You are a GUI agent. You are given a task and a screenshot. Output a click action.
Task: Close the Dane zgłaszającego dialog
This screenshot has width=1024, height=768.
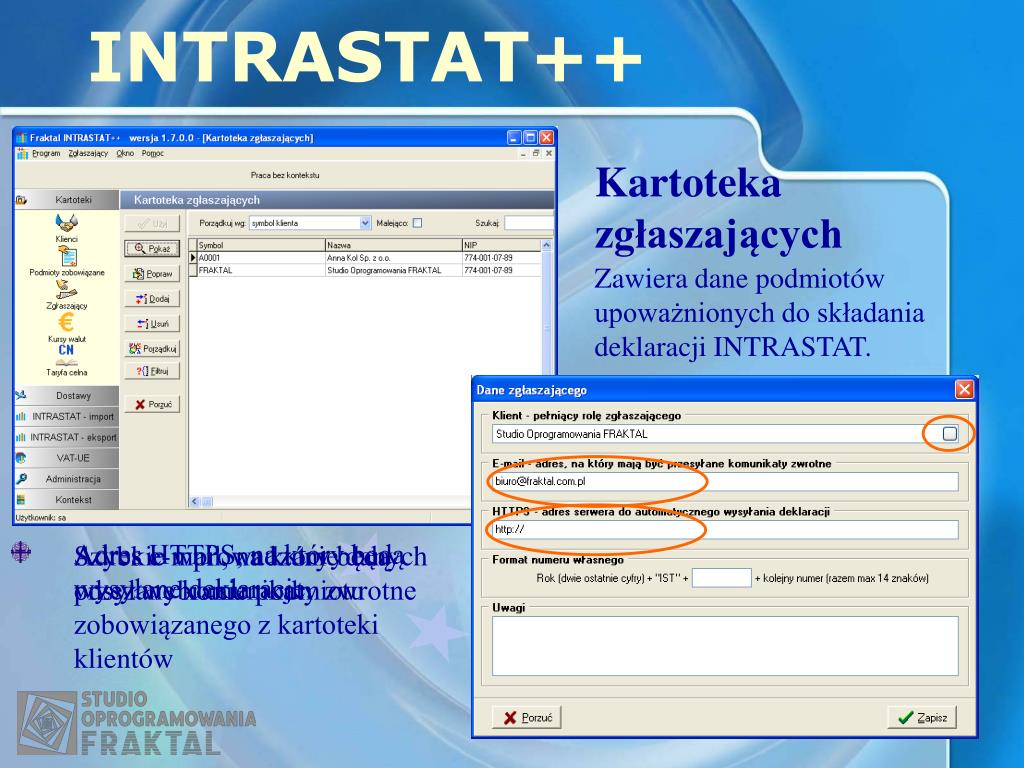964,390
